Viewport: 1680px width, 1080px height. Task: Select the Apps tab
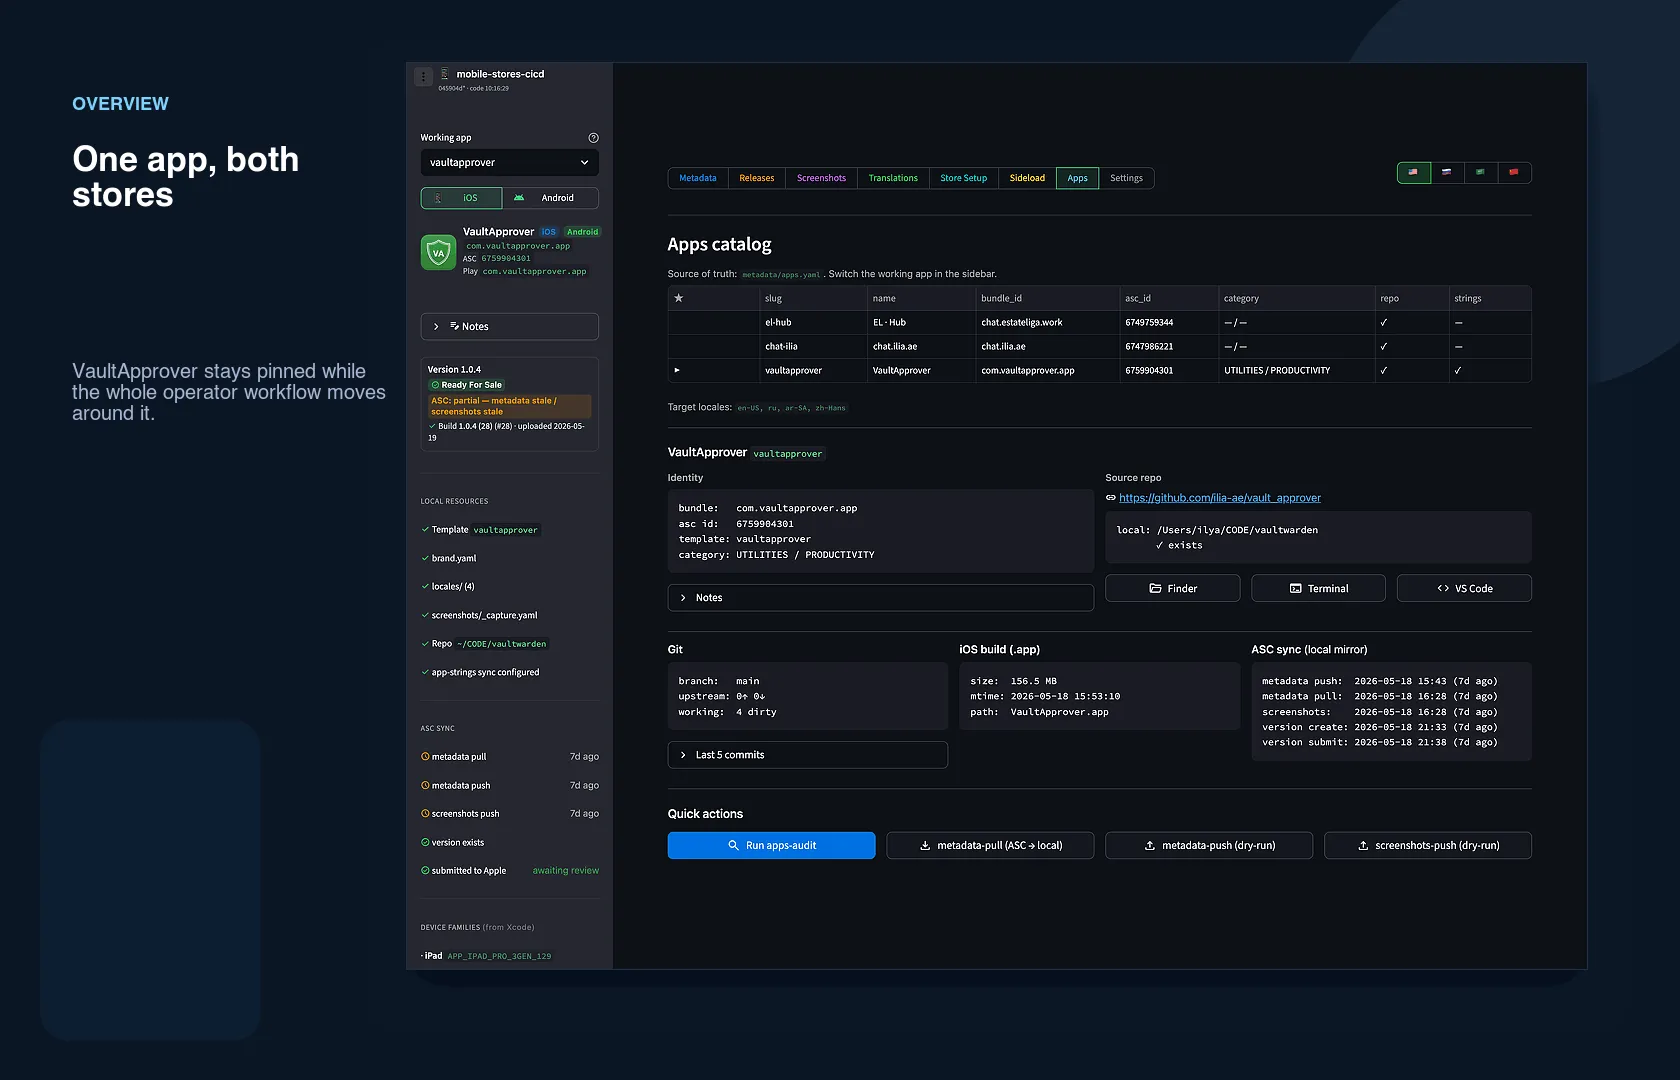pos(1077,178)
